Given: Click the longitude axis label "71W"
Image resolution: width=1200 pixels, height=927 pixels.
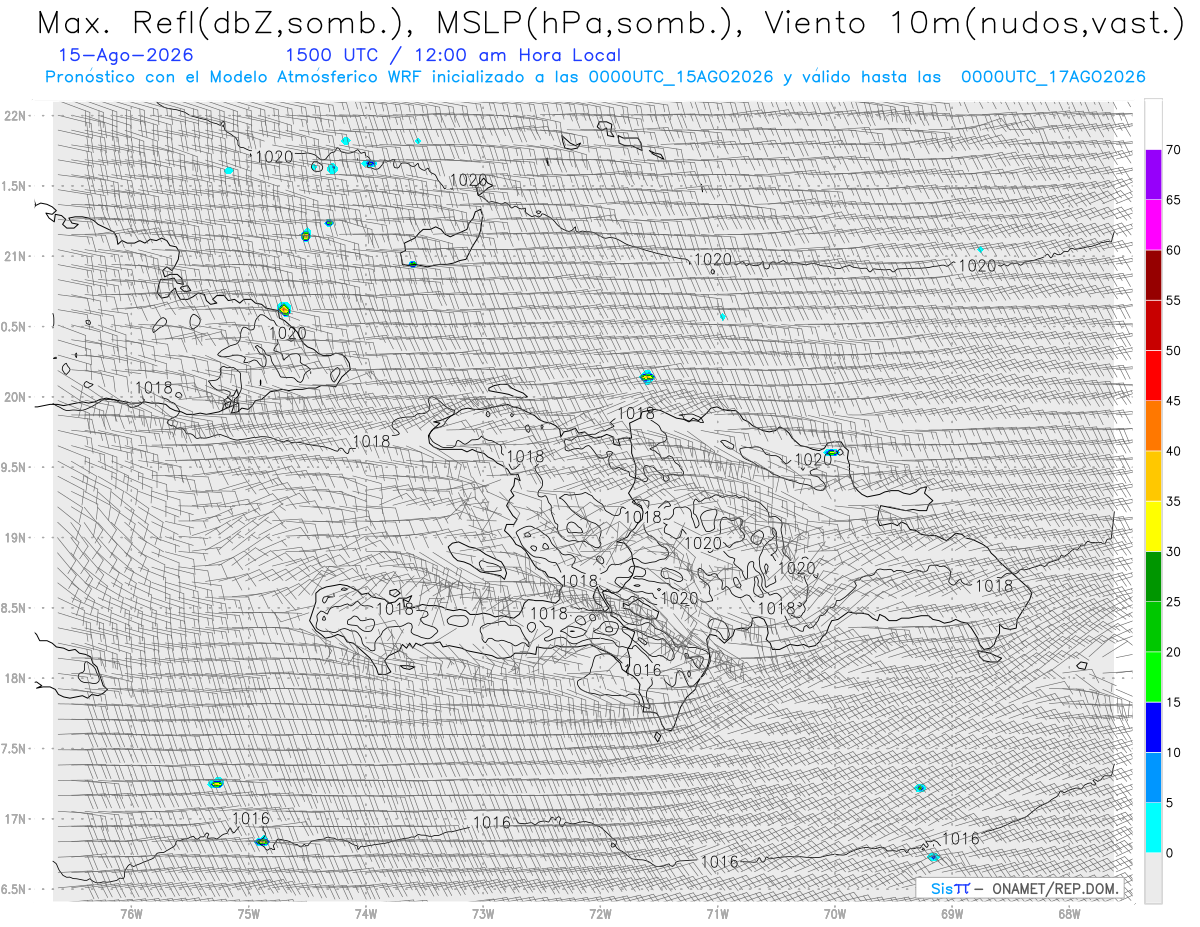Looking at the screenshot, I should coord(717,913).
